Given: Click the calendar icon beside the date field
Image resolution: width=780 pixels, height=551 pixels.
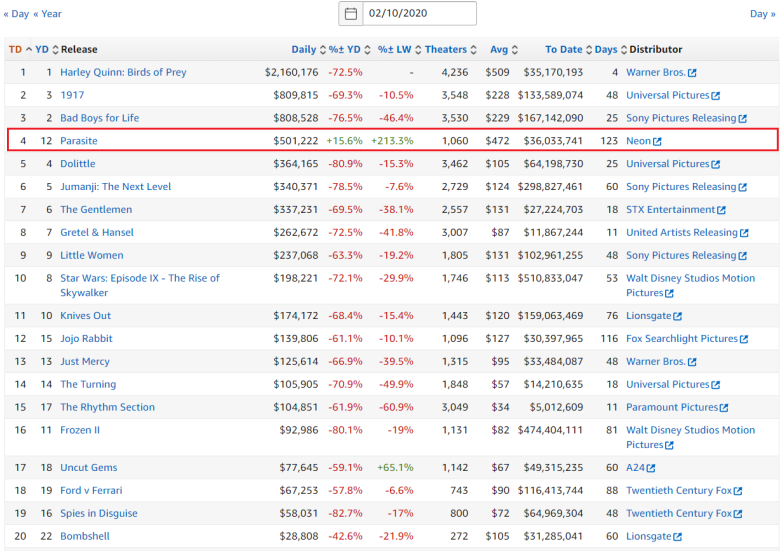Looking at the screenshot, I should click(351, 14).
